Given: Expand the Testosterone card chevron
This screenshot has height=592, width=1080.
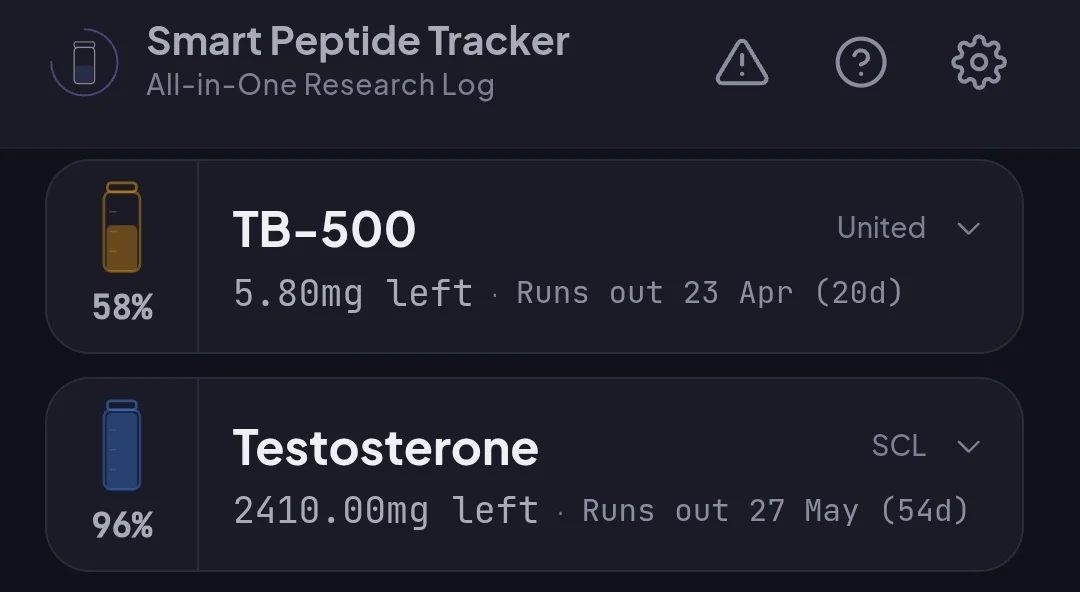Looking at the screenshot, I should click(x=968, y=446).
